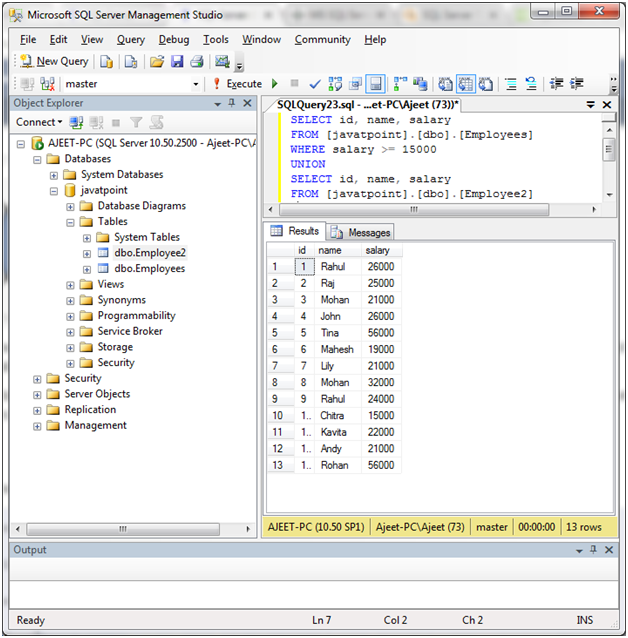Expand the Database Diagrams folder
This screenshot has width=628, height=638.
tap(70, 207)
